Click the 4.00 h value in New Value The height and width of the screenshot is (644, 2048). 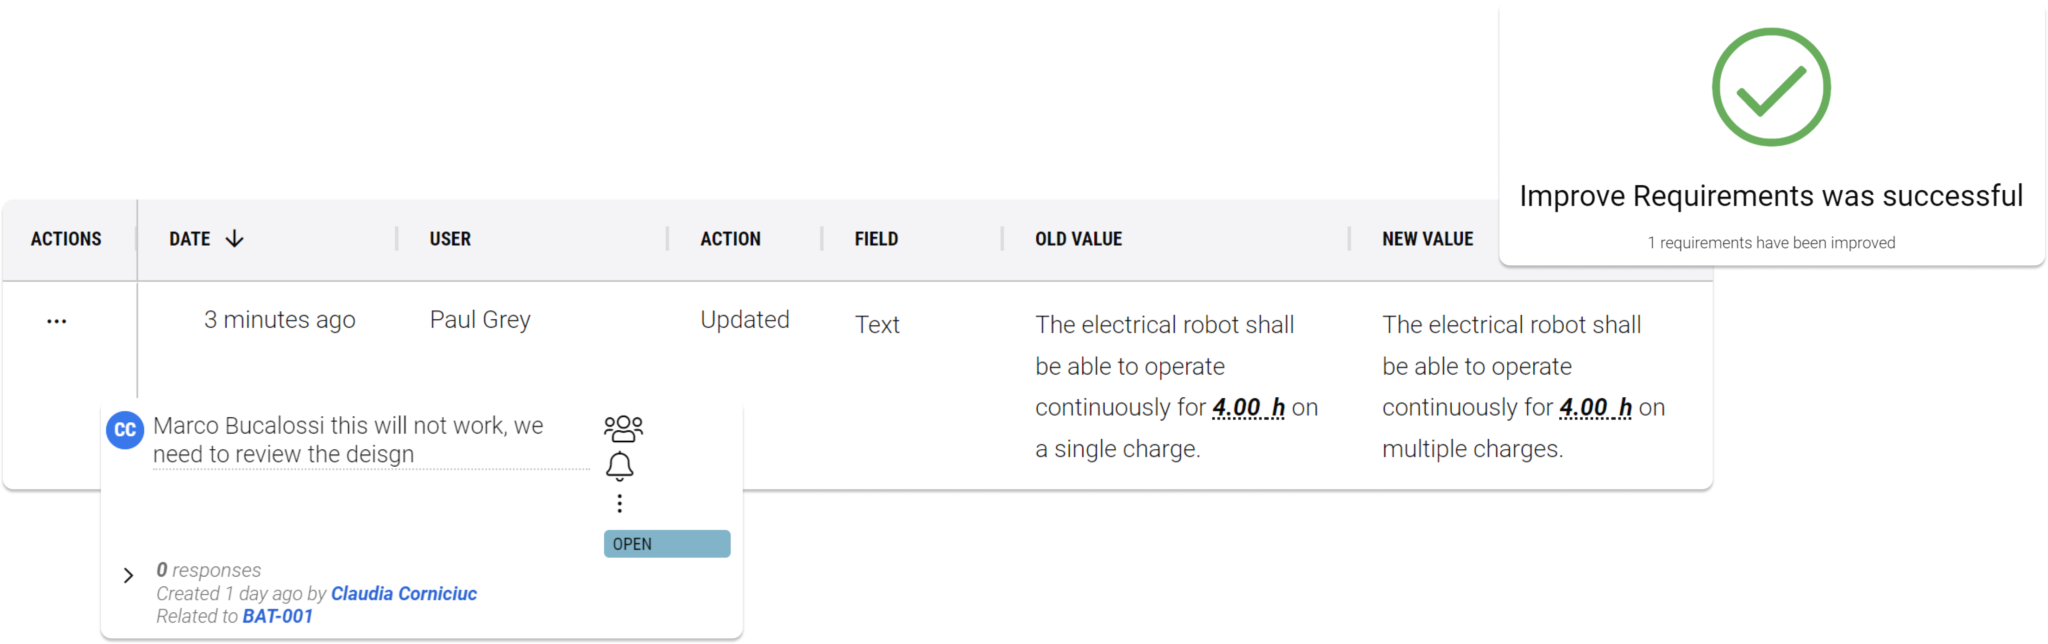pos(1595,408)
